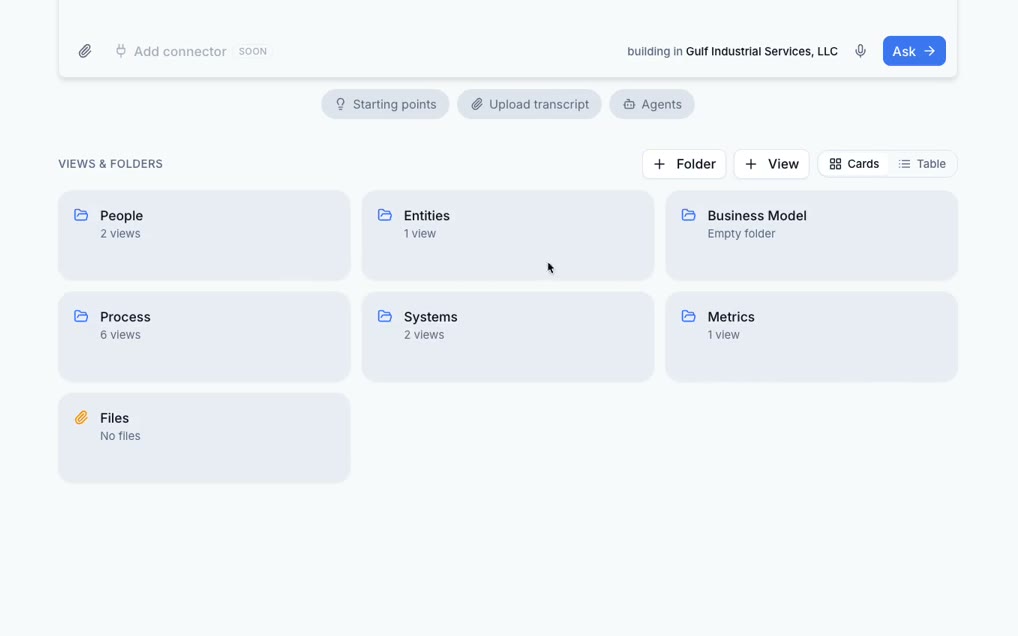Viewport: 1018px width, 636px height.
Task: Click the paperclip icon on Upload transcript
Action: (477, 104)
